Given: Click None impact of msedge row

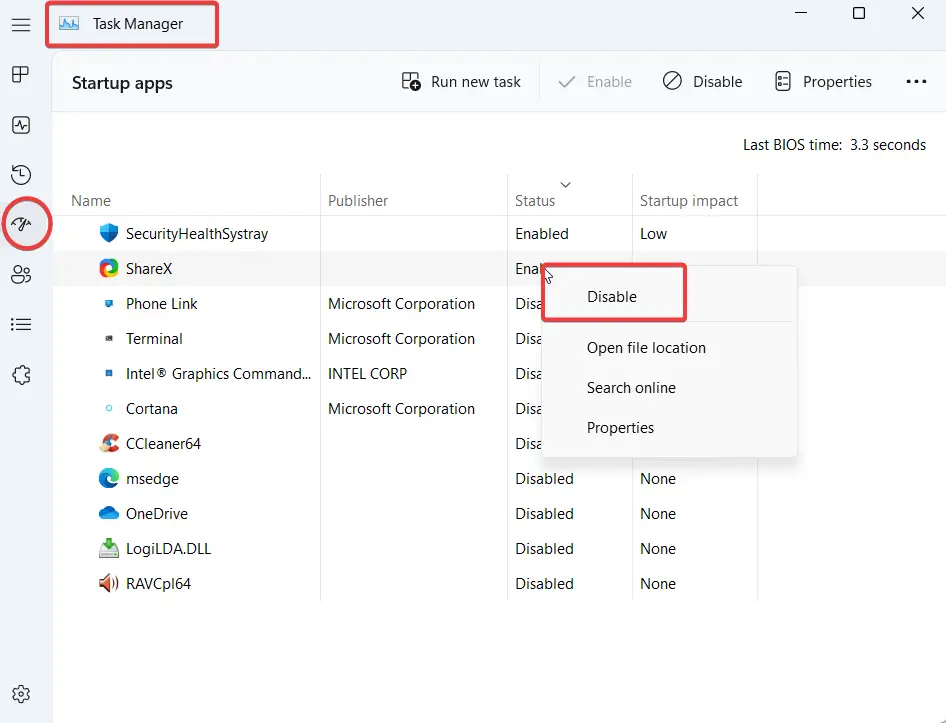Looking at the screenshot, I should pyautogui.click(x=658, y=479).
